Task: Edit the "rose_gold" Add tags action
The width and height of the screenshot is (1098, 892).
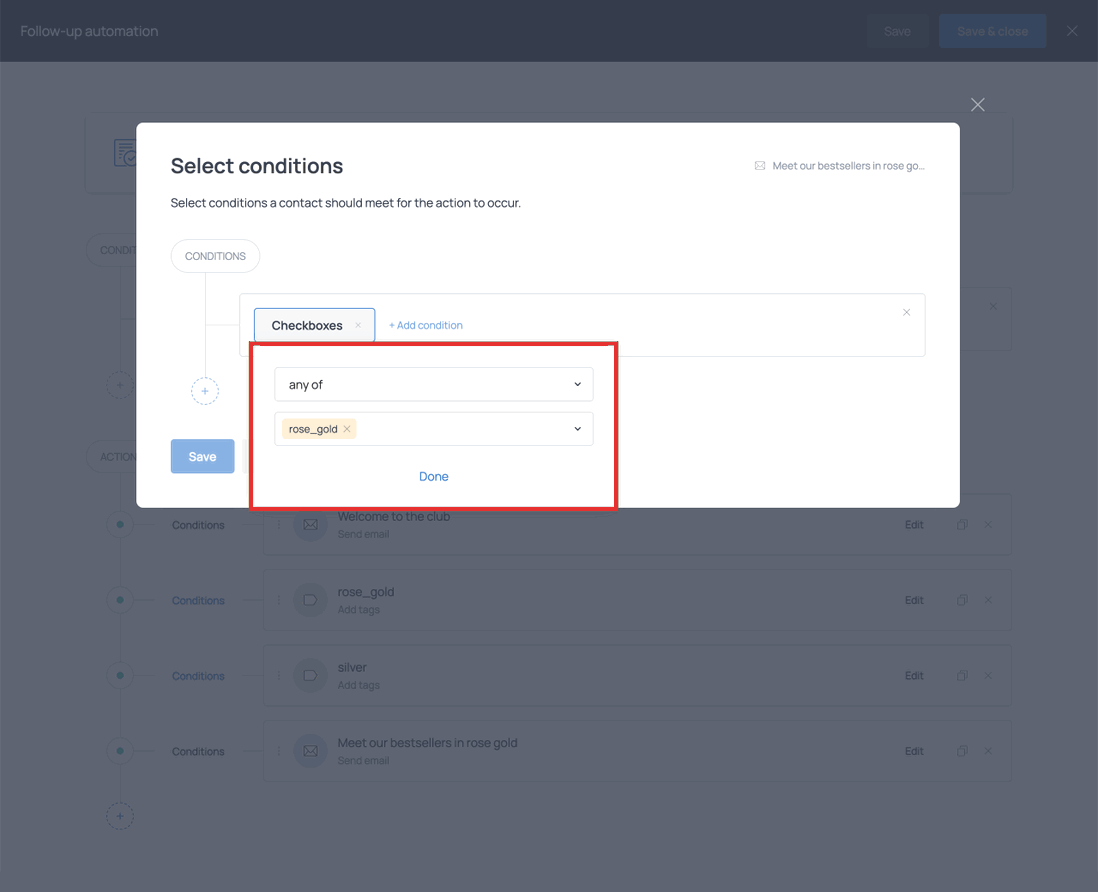Action: tap(913, 600)
